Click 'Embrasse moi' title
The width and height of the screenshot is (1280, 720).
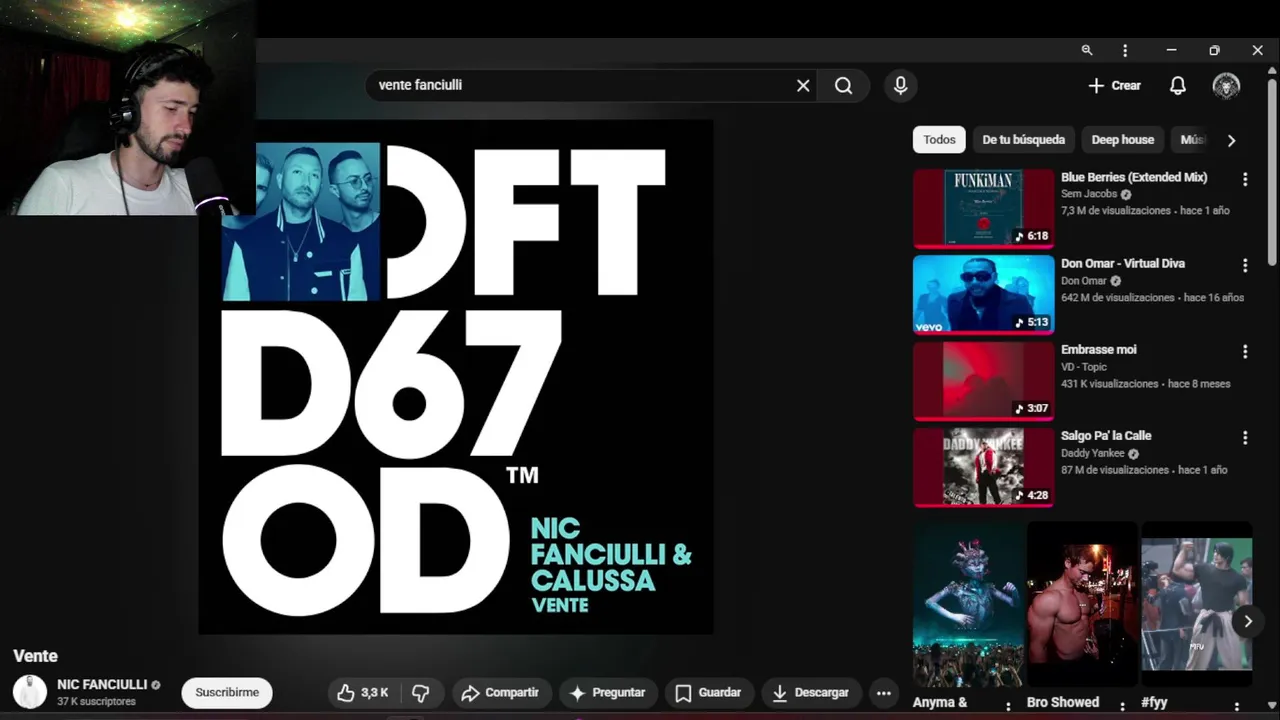click(1099, 349)
